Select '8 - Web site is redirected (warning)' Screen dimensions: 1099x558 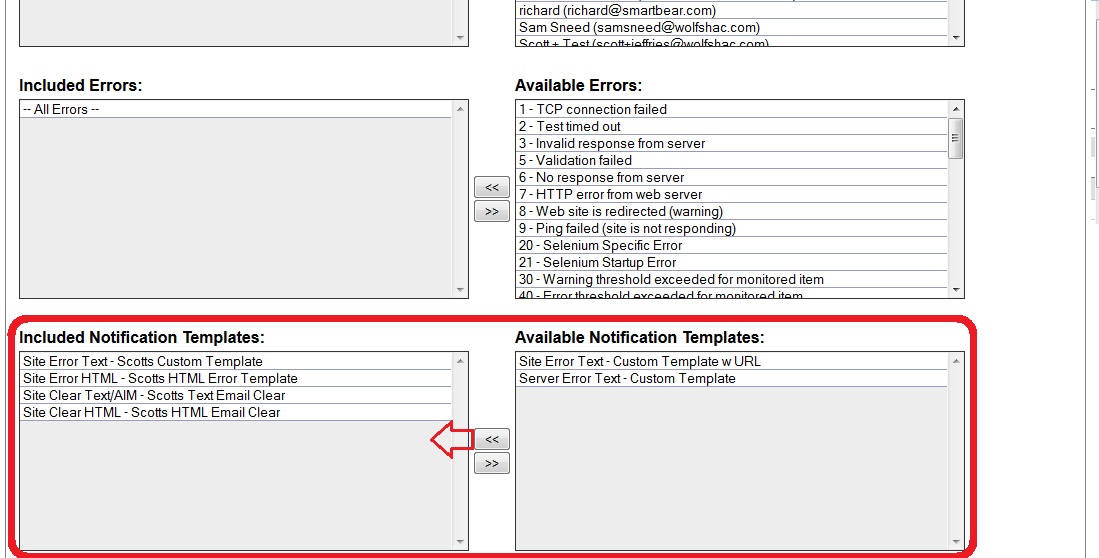[x=732, y=211]
